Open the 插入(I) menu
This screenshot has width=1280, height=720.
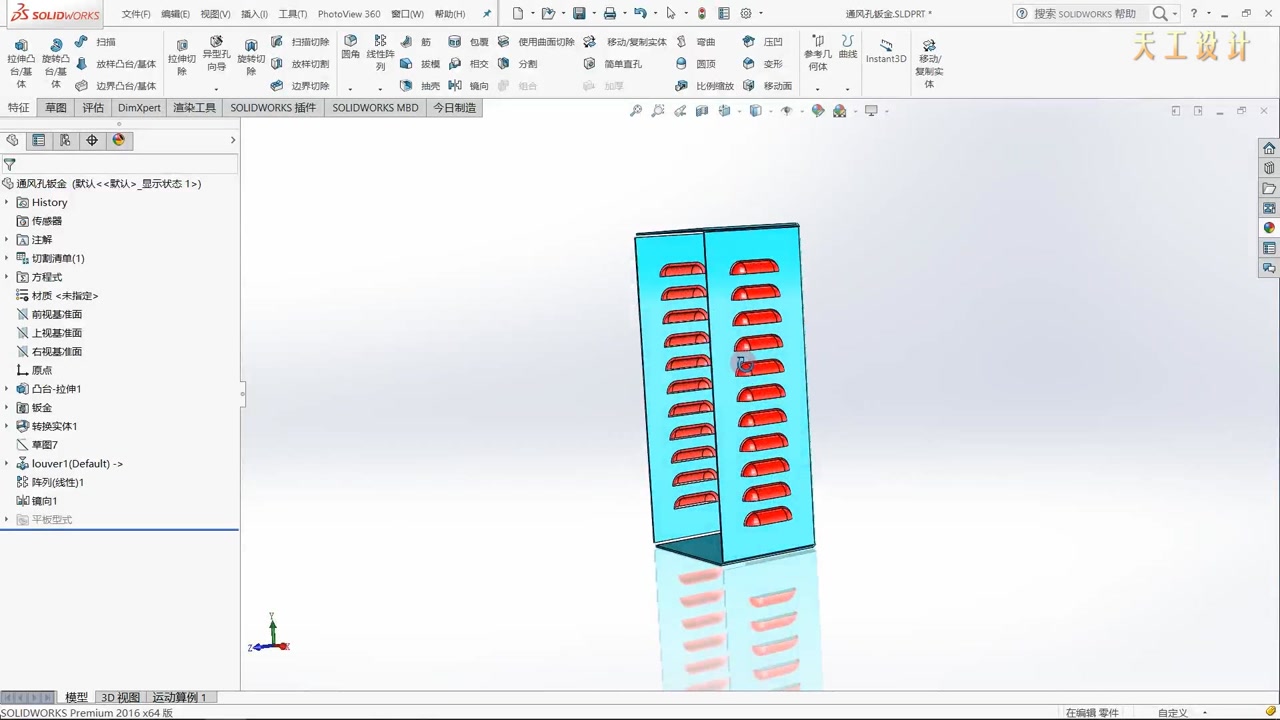click(254, 14)
